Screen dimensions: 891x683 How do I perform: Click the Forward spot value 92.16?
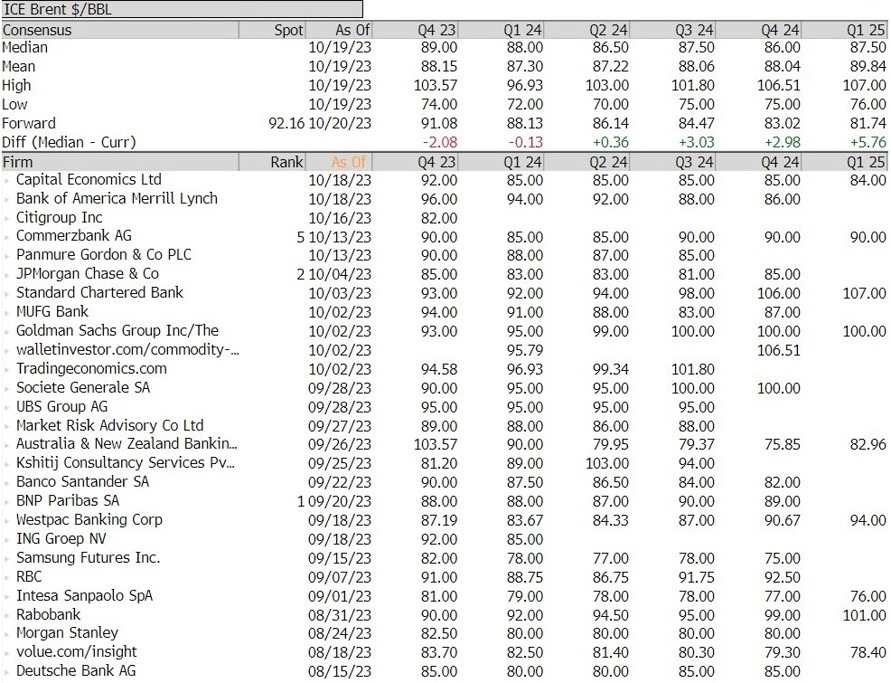[286, 123]
